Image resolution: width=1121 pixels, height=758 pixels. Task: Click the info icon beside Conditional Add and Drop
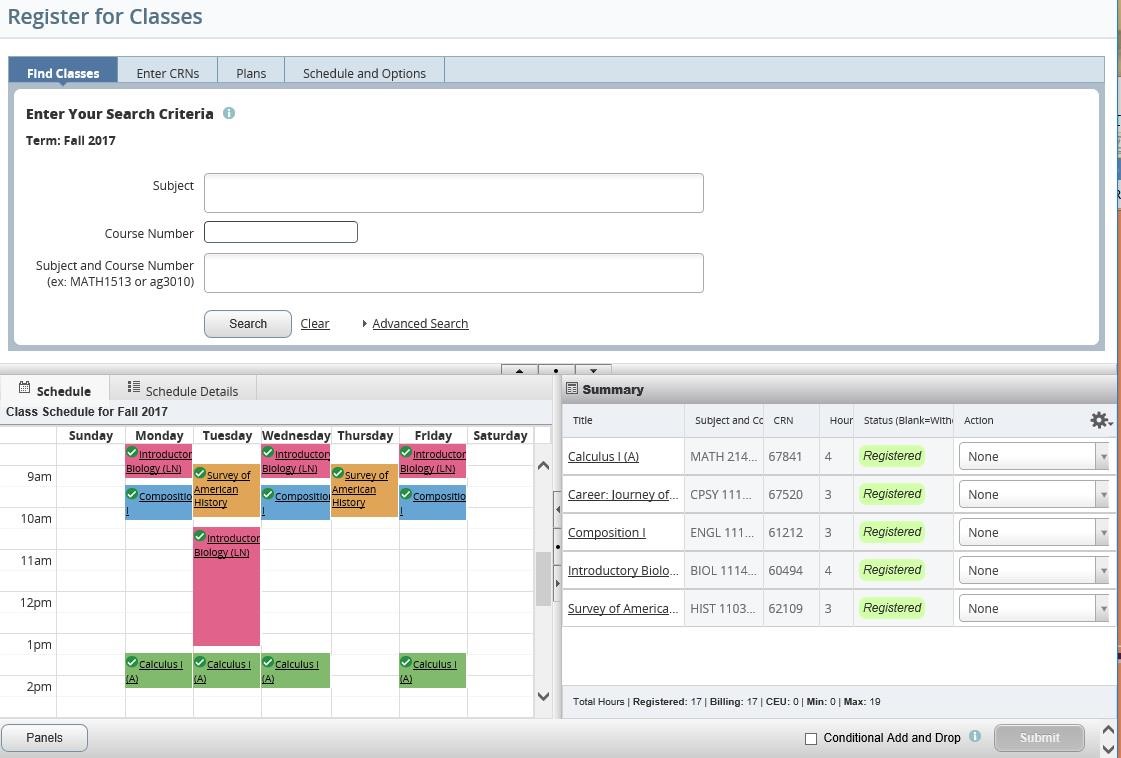click(x=975, y=737)
